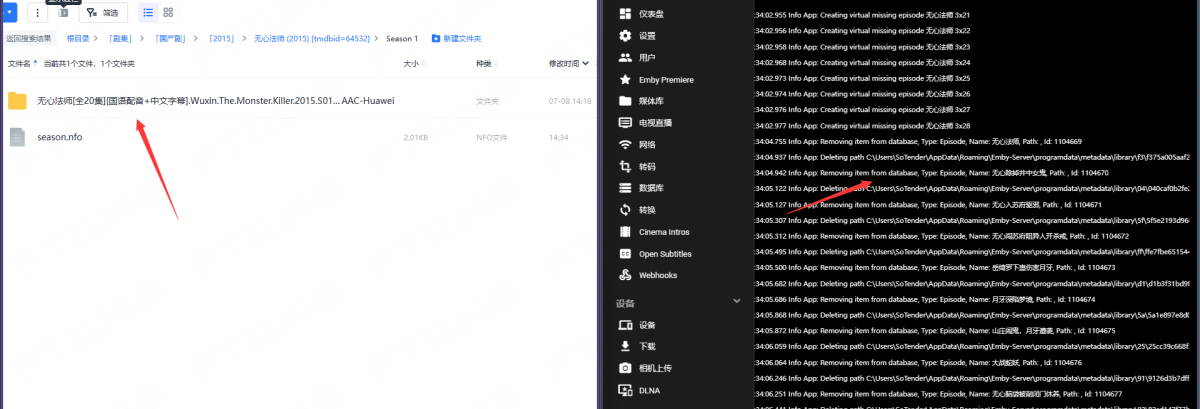Click the 仪表盘 dashboard icon
The height and width of the screenshot is (409, 1200).
click(625, 14)
